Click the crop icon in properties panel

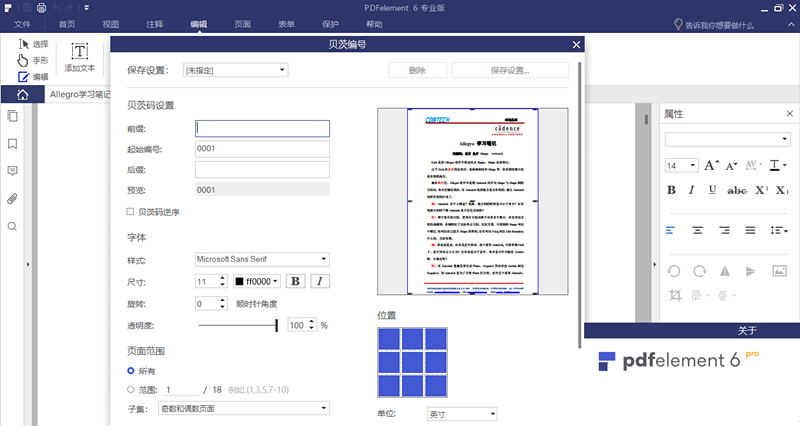coord(675,295)
